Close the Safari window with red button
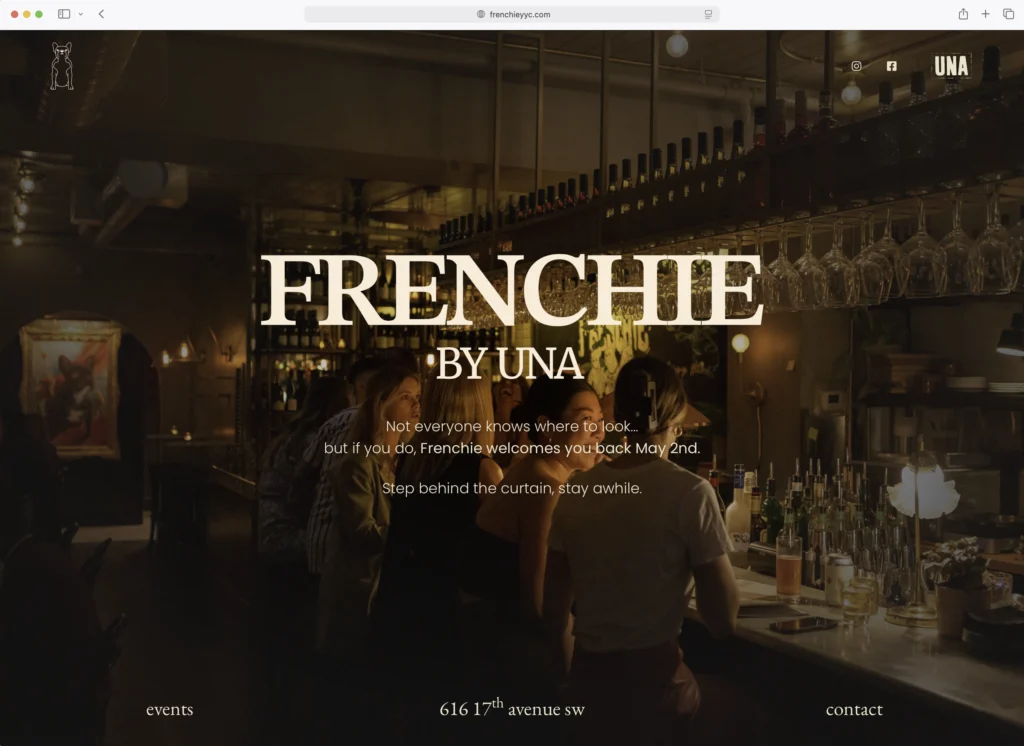This screenshot has height=746, width=1024. click(x=14, y=14)
